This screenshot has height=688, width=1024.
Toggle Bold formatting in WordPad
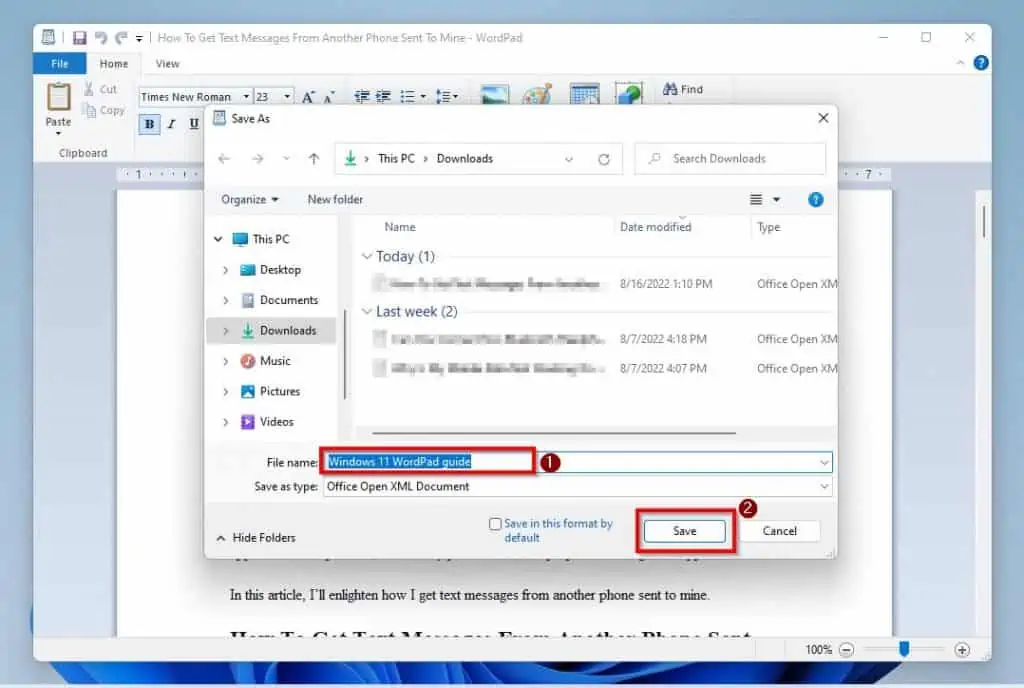(x=150, y=124)
